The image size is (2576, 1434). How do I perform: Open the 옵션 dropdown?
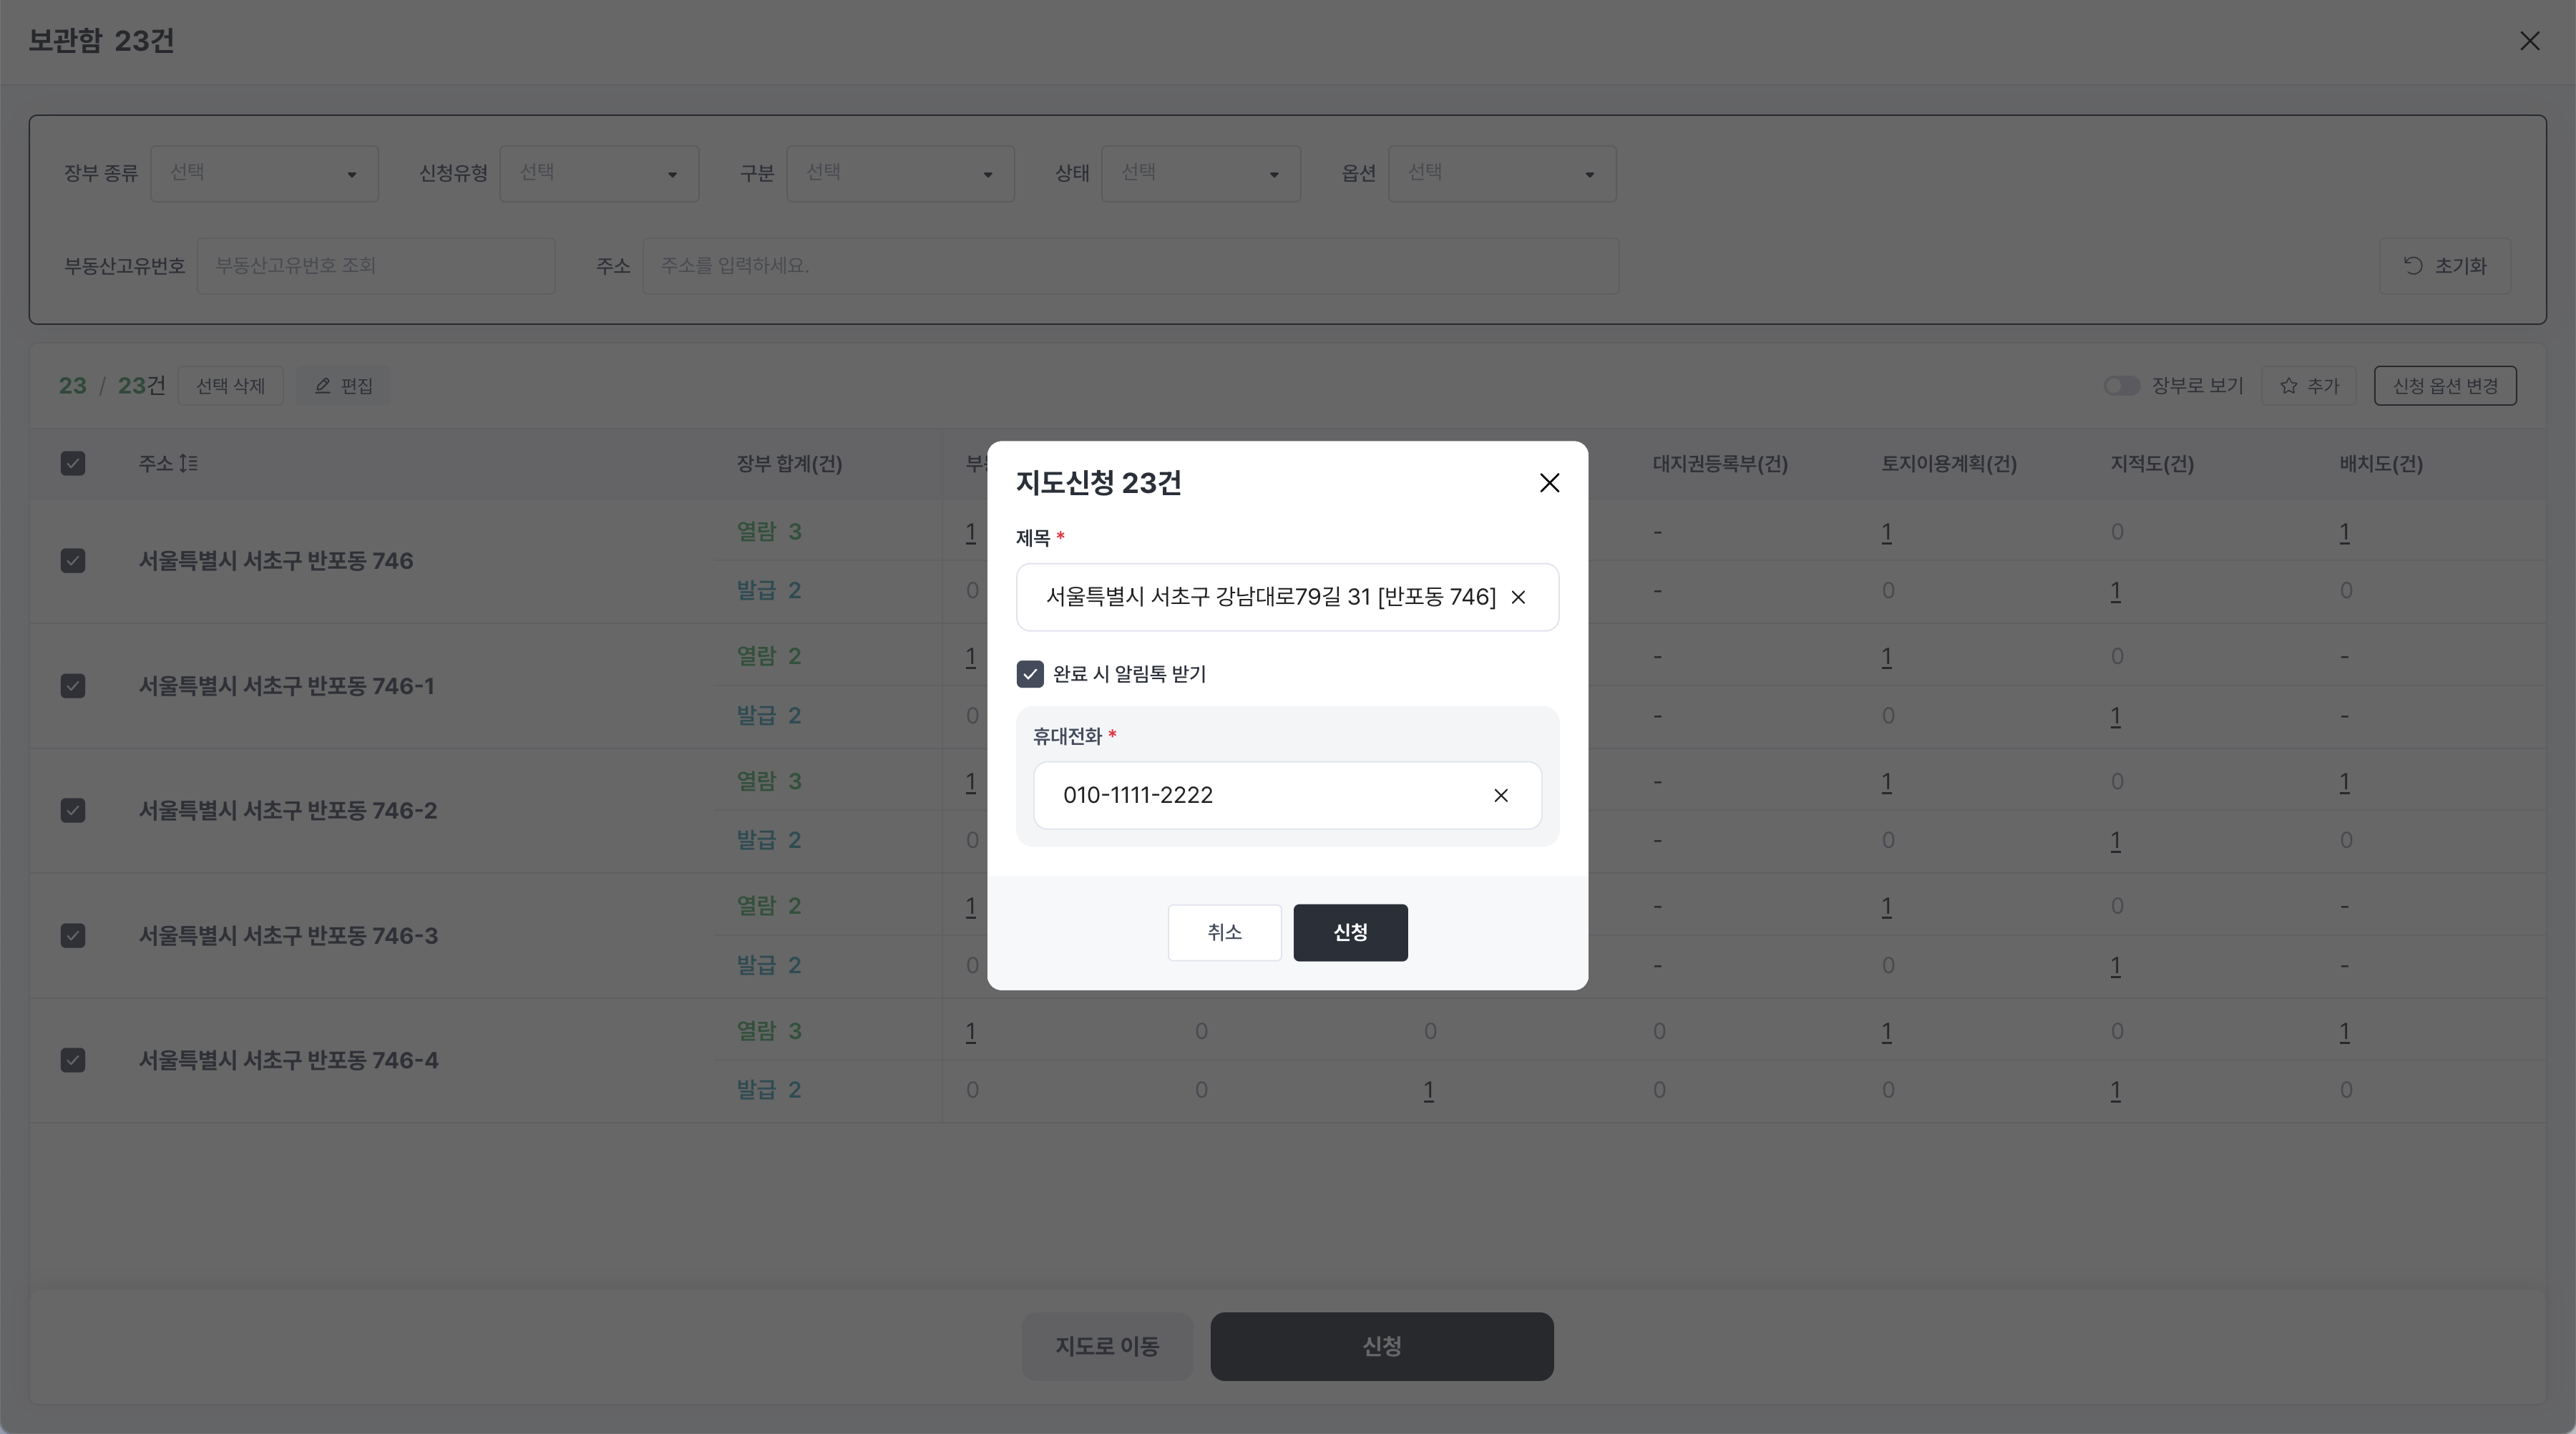(1501, 174)
